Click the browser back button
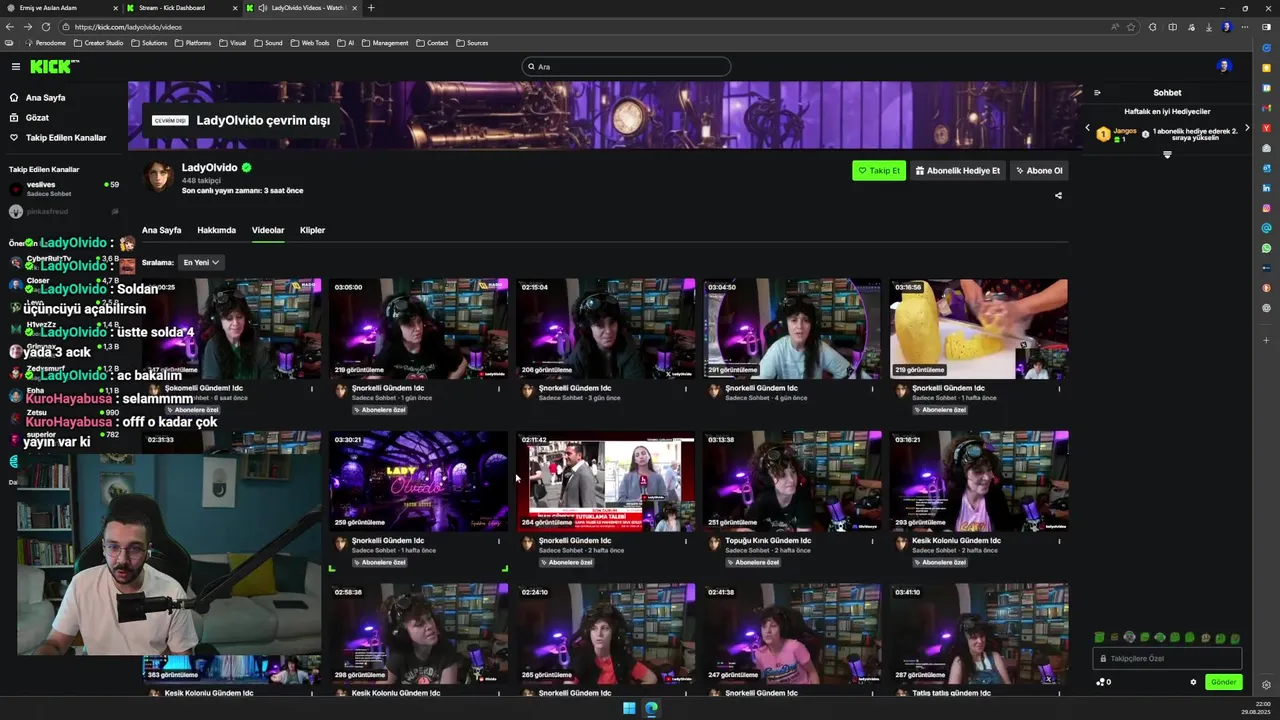 point(10,27)
